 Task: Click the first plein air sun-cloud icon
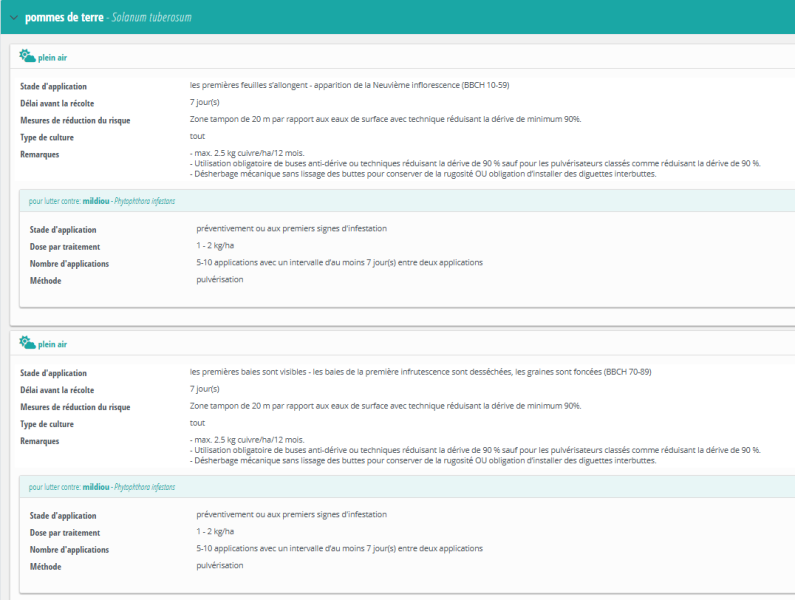click(27, 57)
